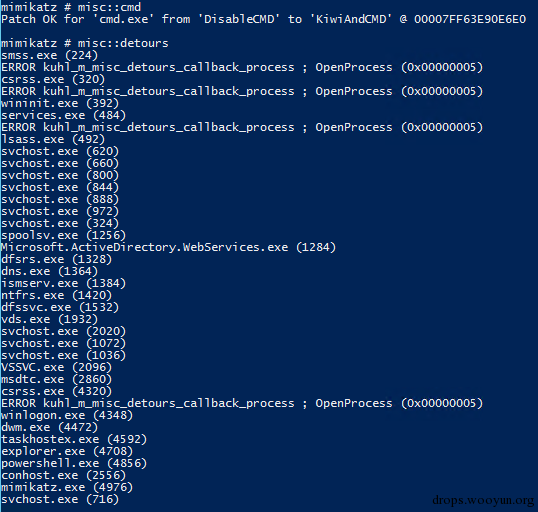
Task: Open the drops.wooyun.org watermark link
Action: click(483, 501)
